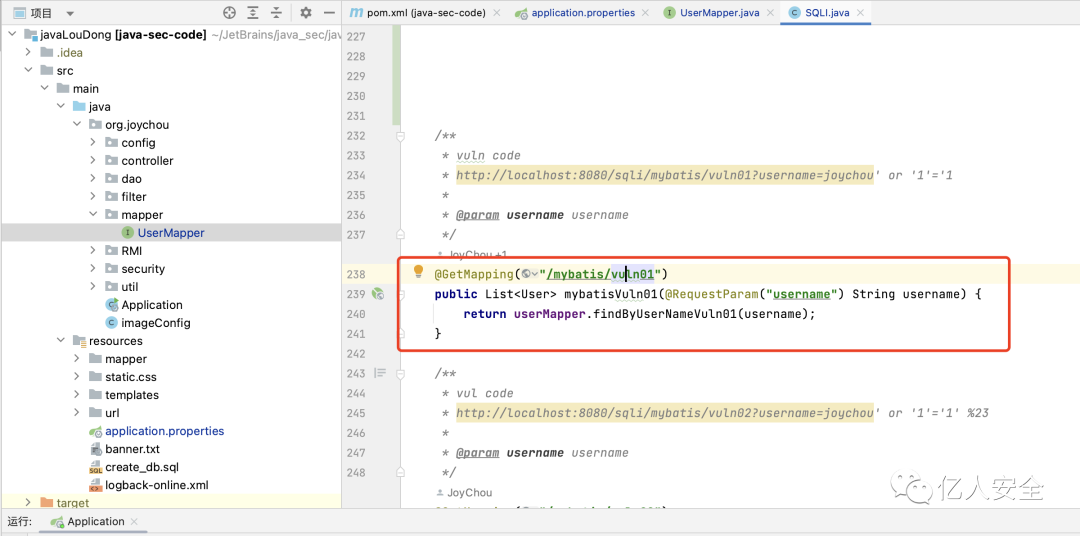The height and width of the screenshot is (536, 1080).
Task: Click the yellow lightbulb intention icon
Action: coord(418,272)
